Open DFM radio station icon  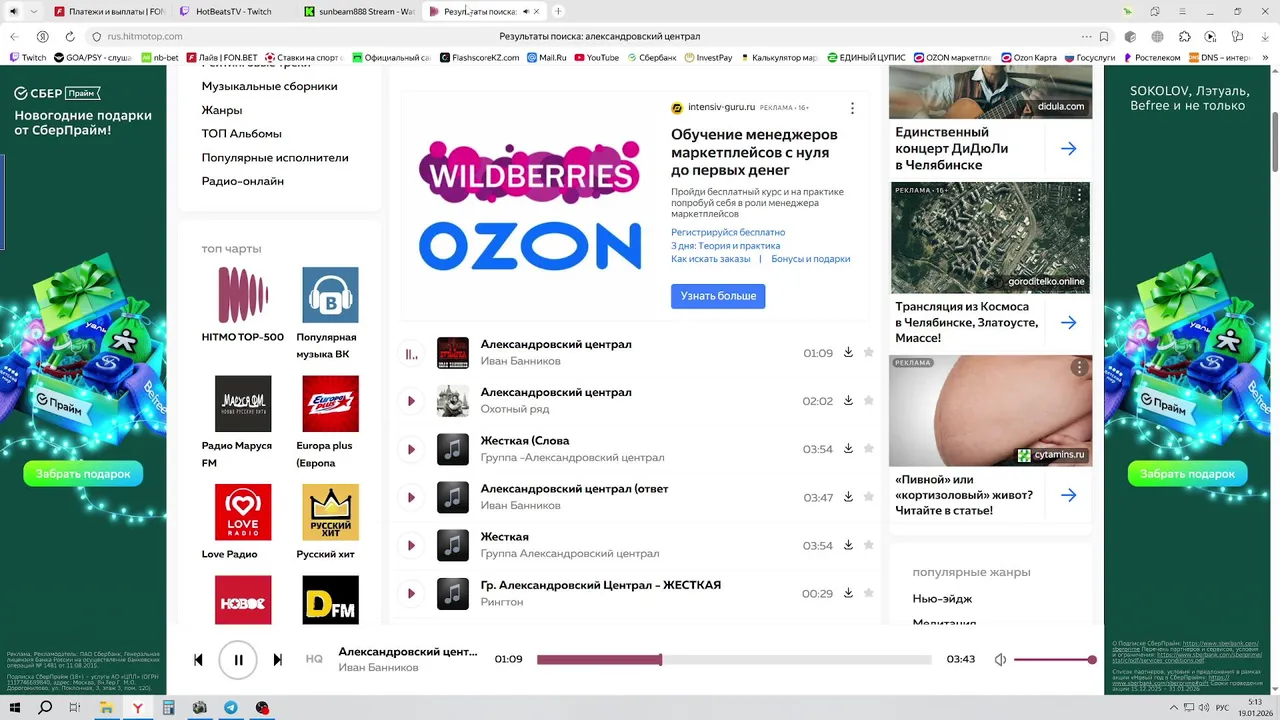(330, 600)
